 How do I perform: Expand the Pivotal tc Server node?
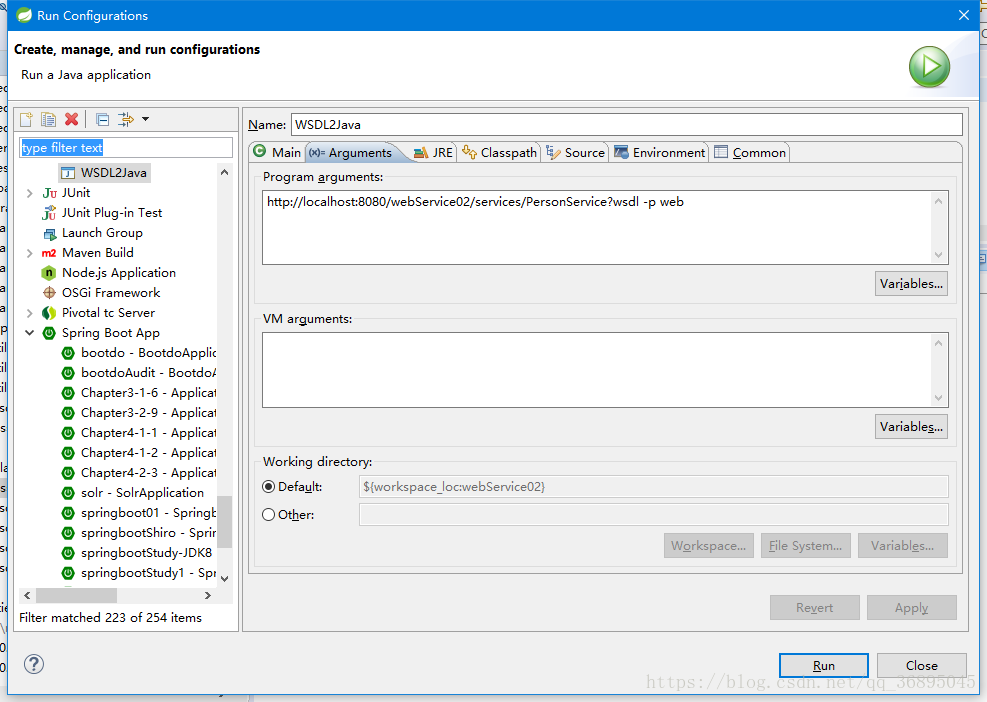pos(30,314)
